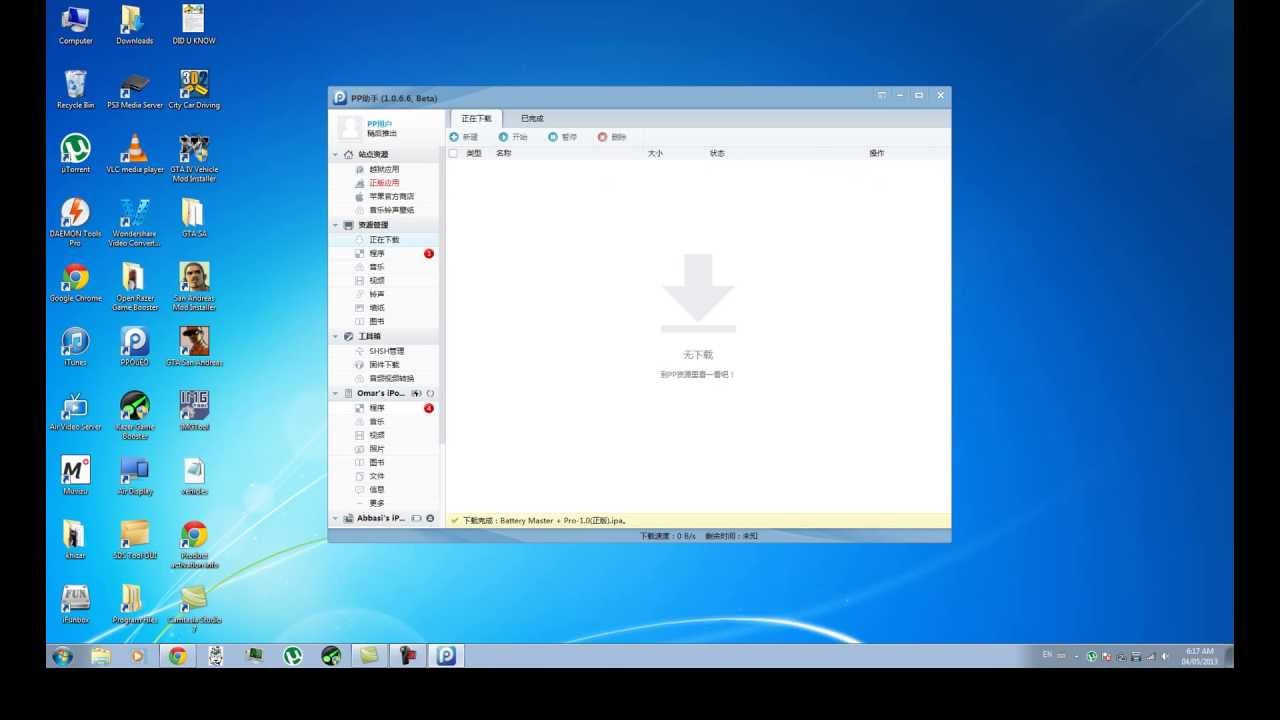1280x720 pixels.
Task: Open the Google Chrome desktop shortcut
Action: pyautogui.click(x=75, y=283)
